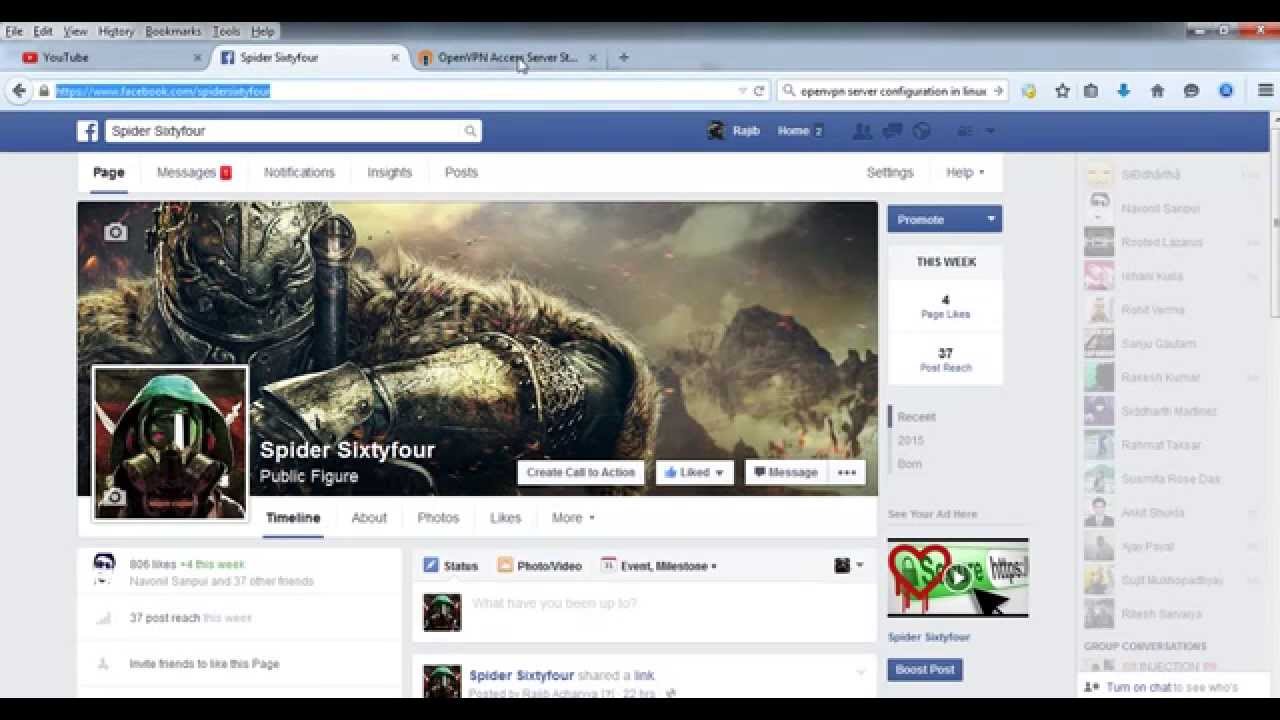The image size is (1280, 720).
Task: Open the Photos tab
Action: [438, 518]
